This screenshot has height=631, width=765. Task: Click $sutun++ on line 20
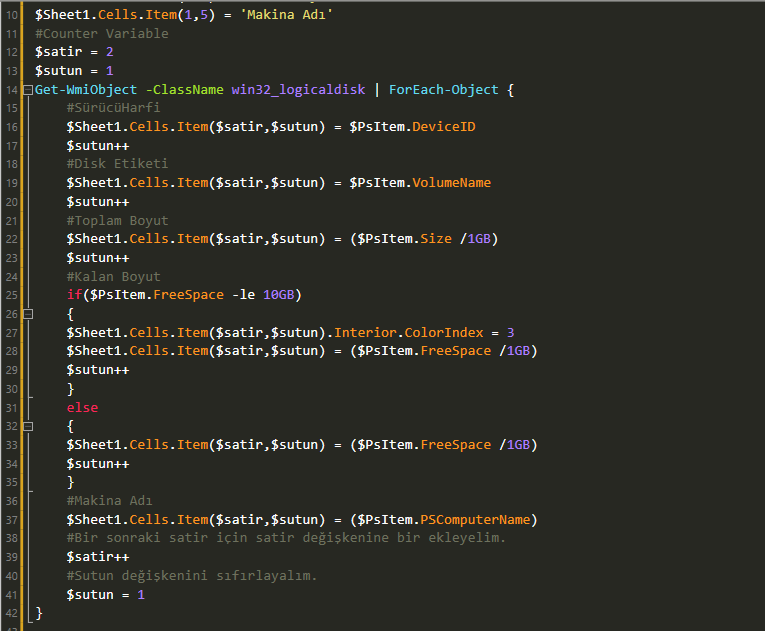(98, 202)
